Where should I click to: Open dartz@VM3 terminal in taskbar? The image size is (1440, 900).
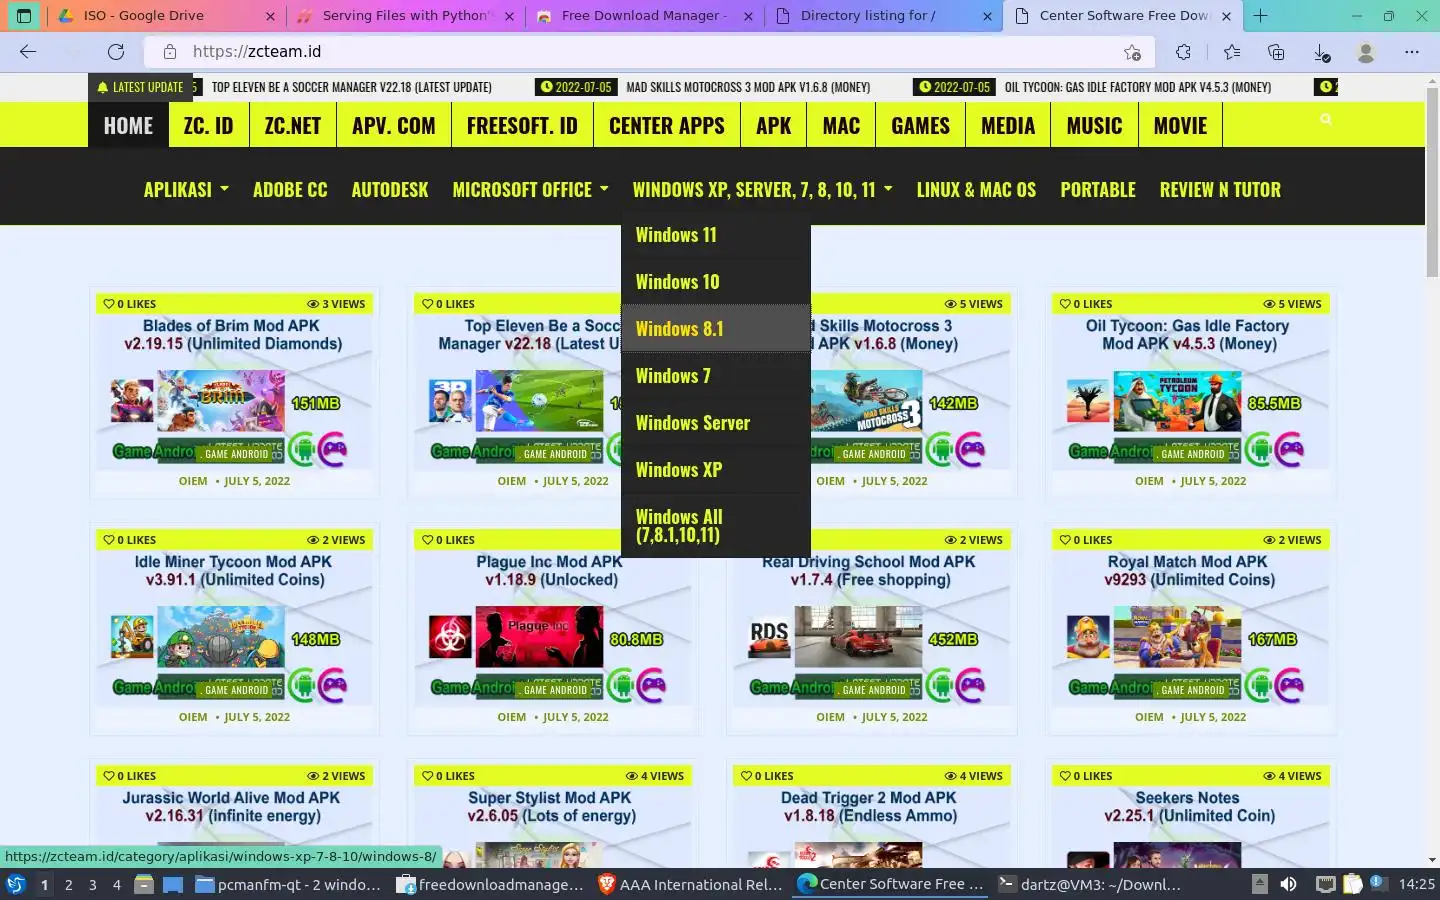point(1090,884)
